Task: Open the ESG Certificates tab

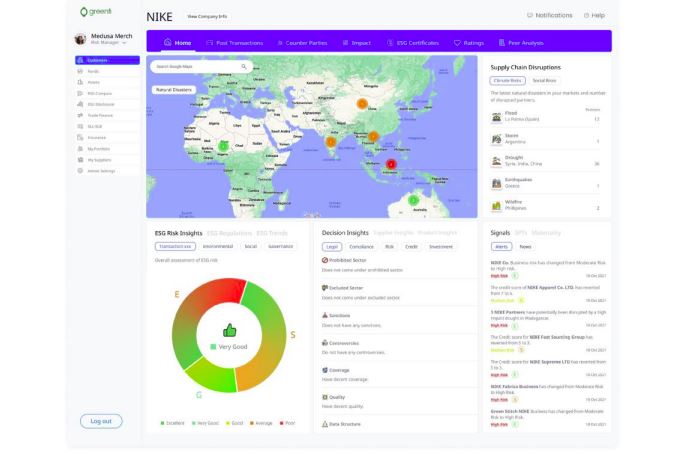Action: (x=413, y=43)
